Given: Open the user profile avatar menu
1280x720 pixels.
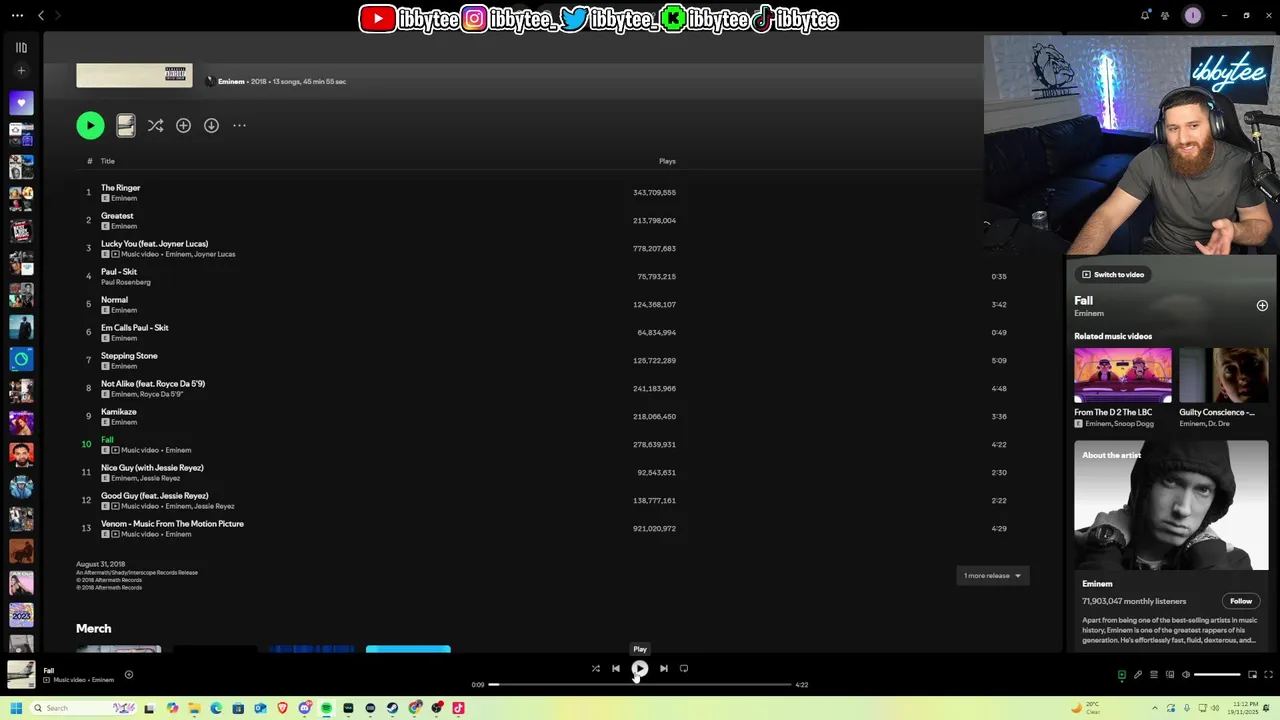Looking at the screenshot, I should (1192, 15).
